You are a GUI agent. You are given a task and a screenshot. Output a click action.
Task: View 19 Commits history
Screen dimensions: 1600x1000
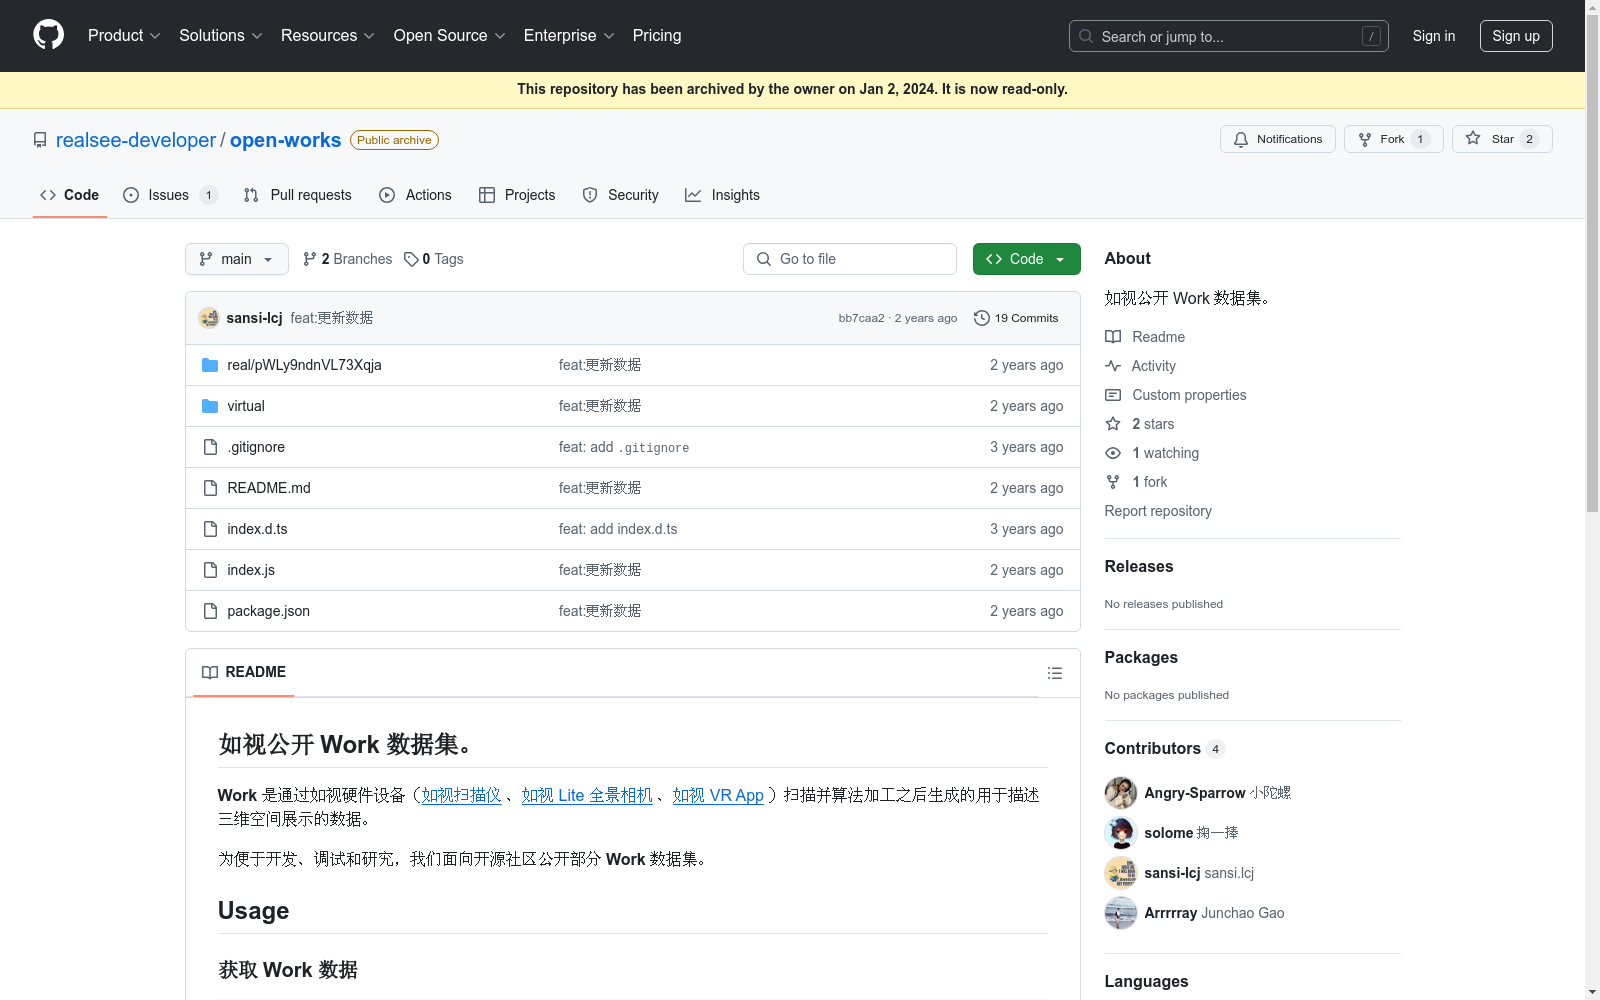(x=1016, y=318)
